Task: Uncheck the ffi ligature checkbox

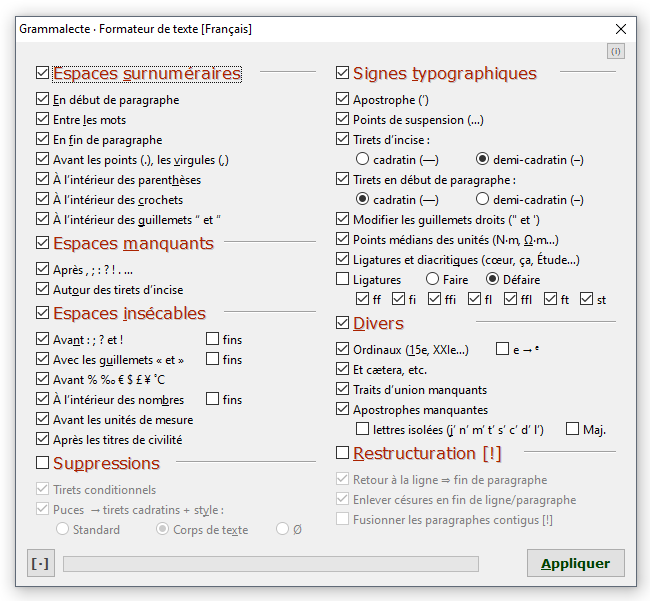Action: coord(434,298)
